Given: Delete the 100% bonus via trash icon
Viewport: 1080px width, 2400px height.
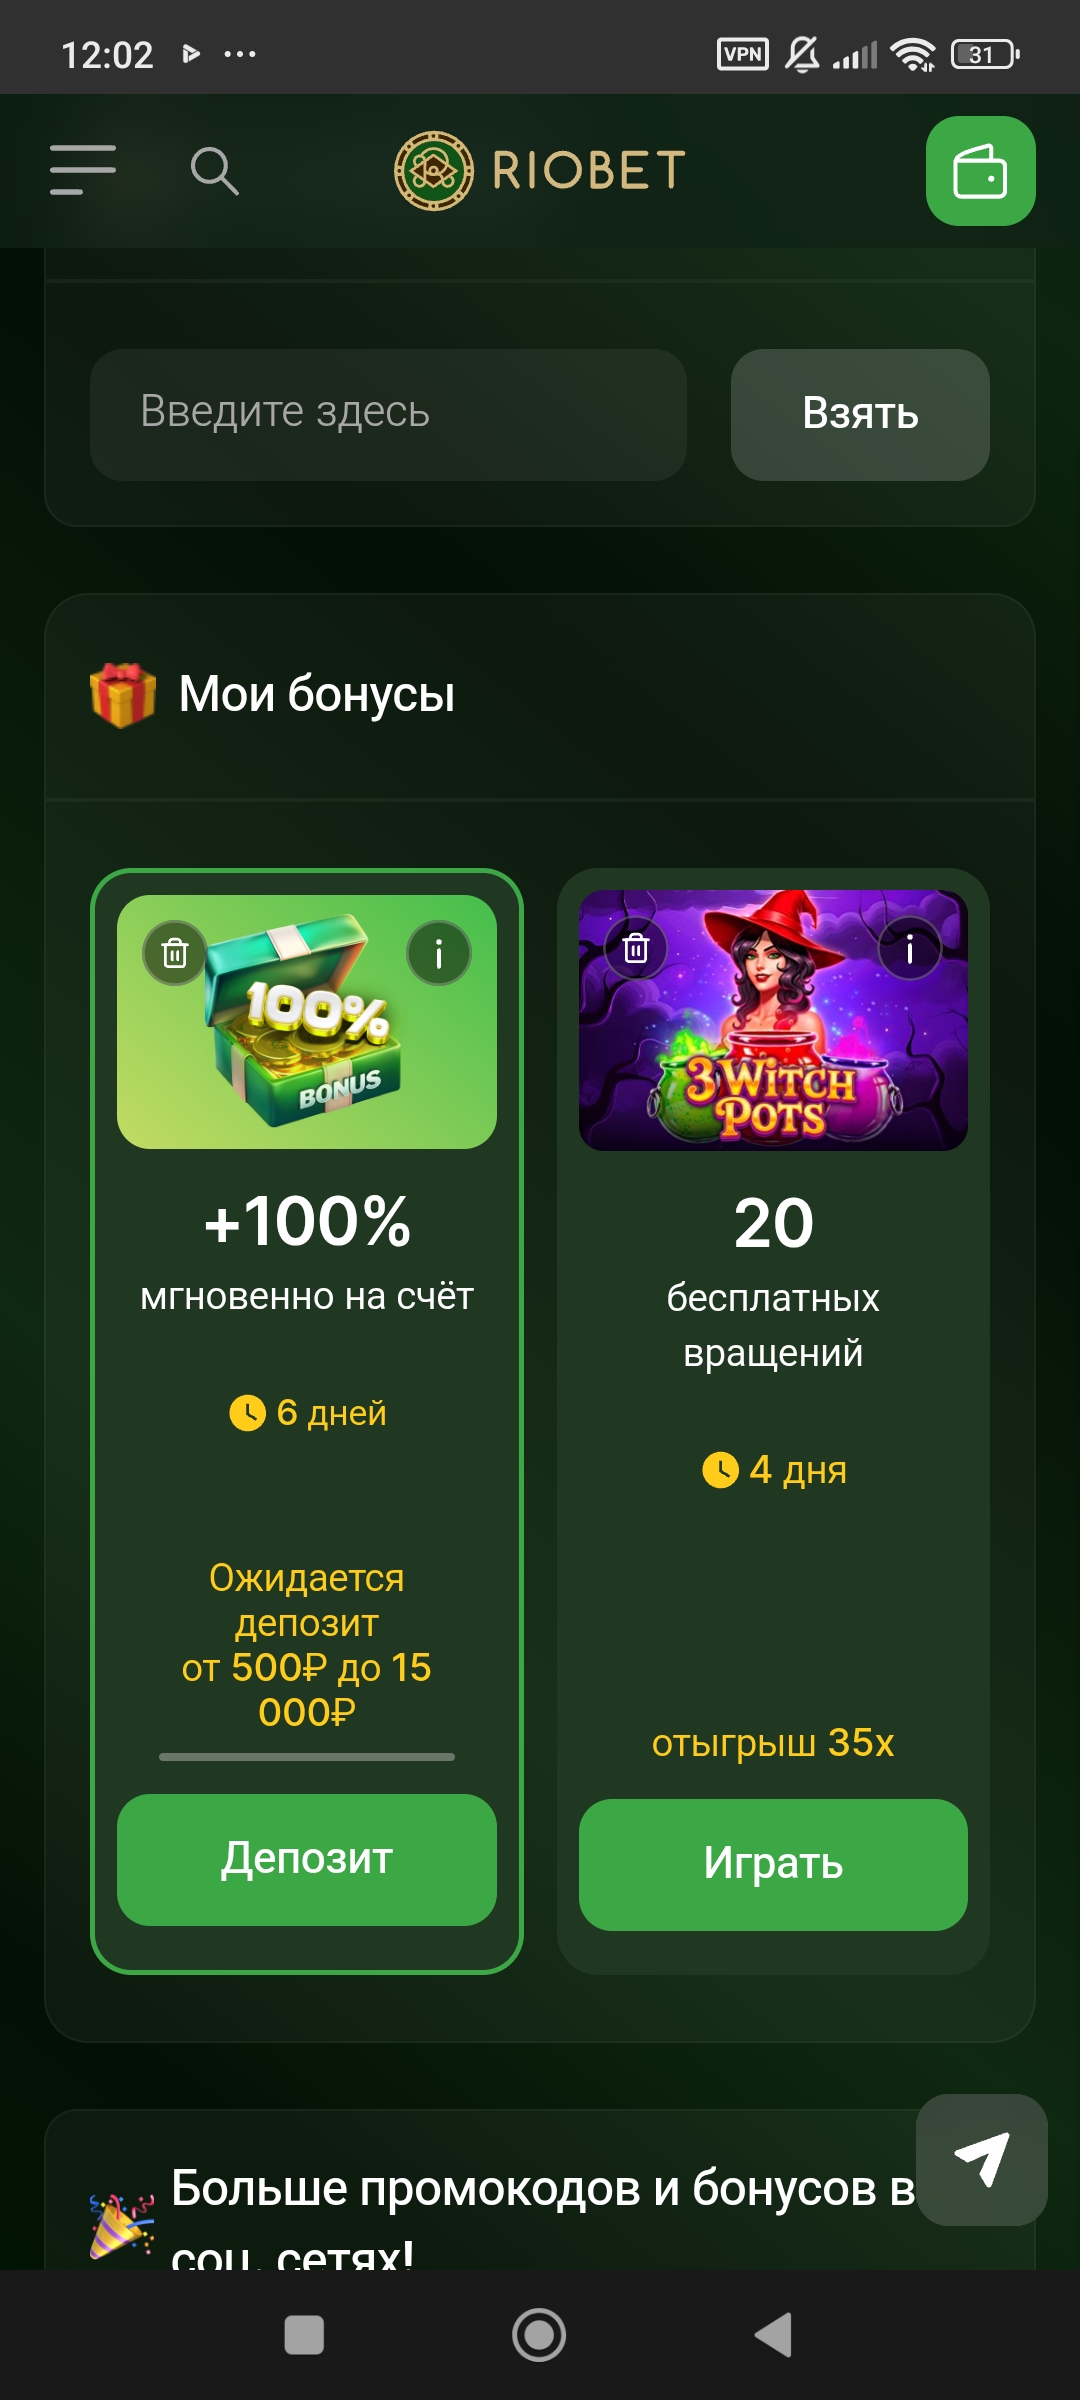Looking at the screenshot, I should coord(175,953).
